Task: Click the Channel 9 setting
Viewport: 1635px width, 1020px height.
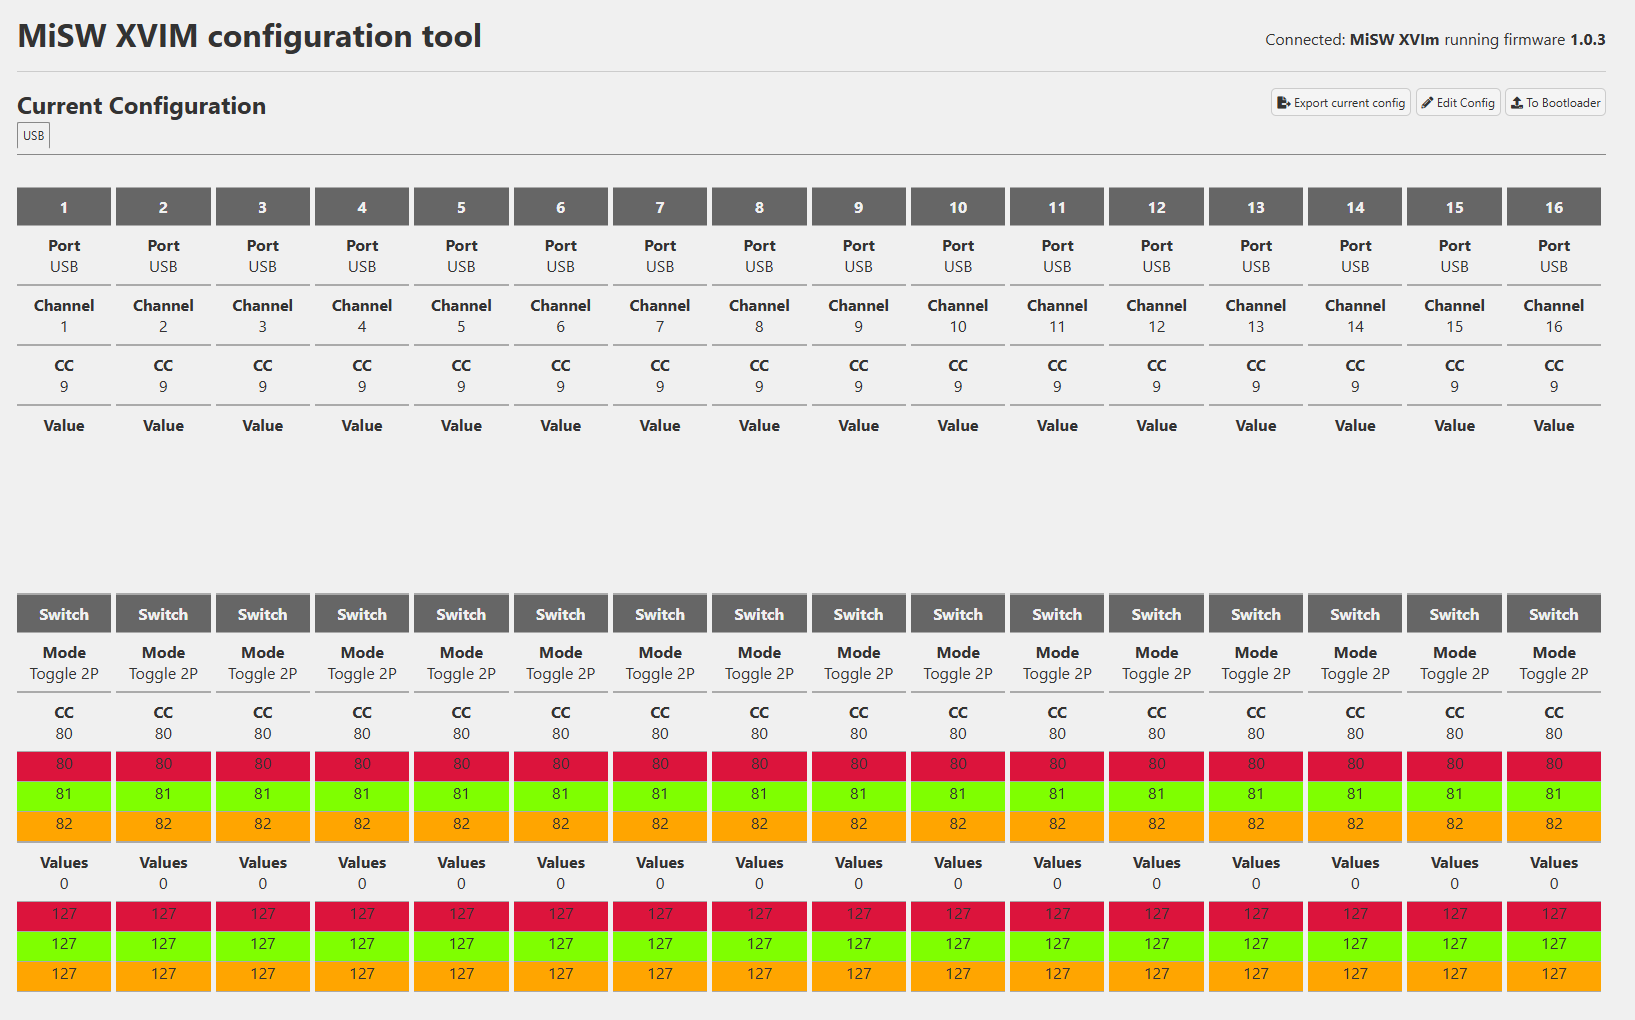Action: click(x=859, y=316)
